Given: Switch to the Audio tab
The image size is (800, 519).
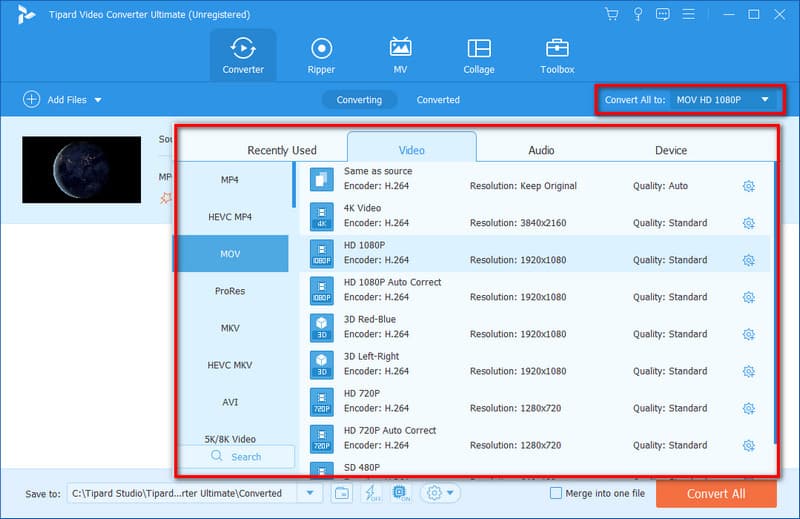Looking at the screenshot, I should pos(541,150).
